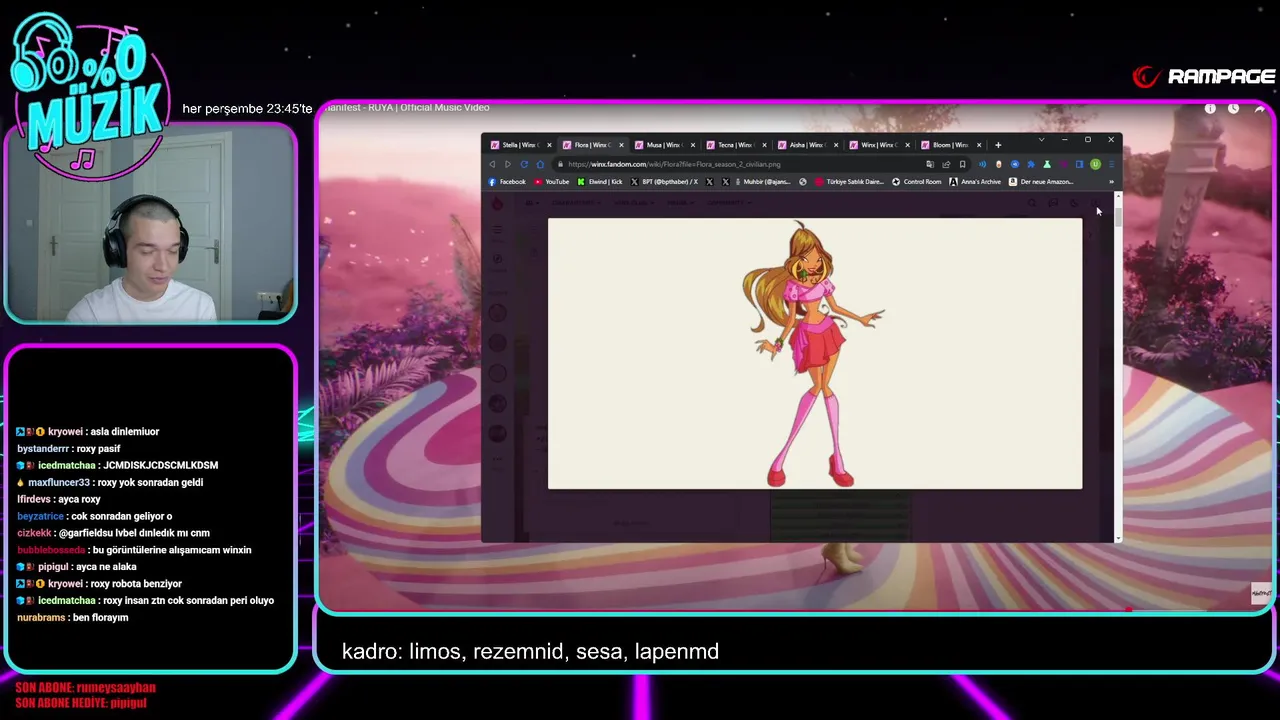Open the green U profile avatar
The image size is (1280, 720).
(x=1095, y=164)
